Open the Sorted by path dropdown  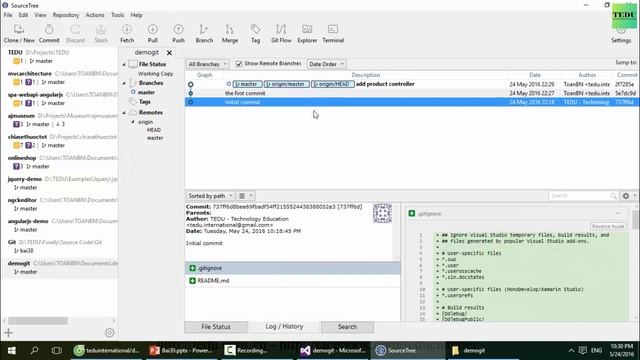click(210, 196)
